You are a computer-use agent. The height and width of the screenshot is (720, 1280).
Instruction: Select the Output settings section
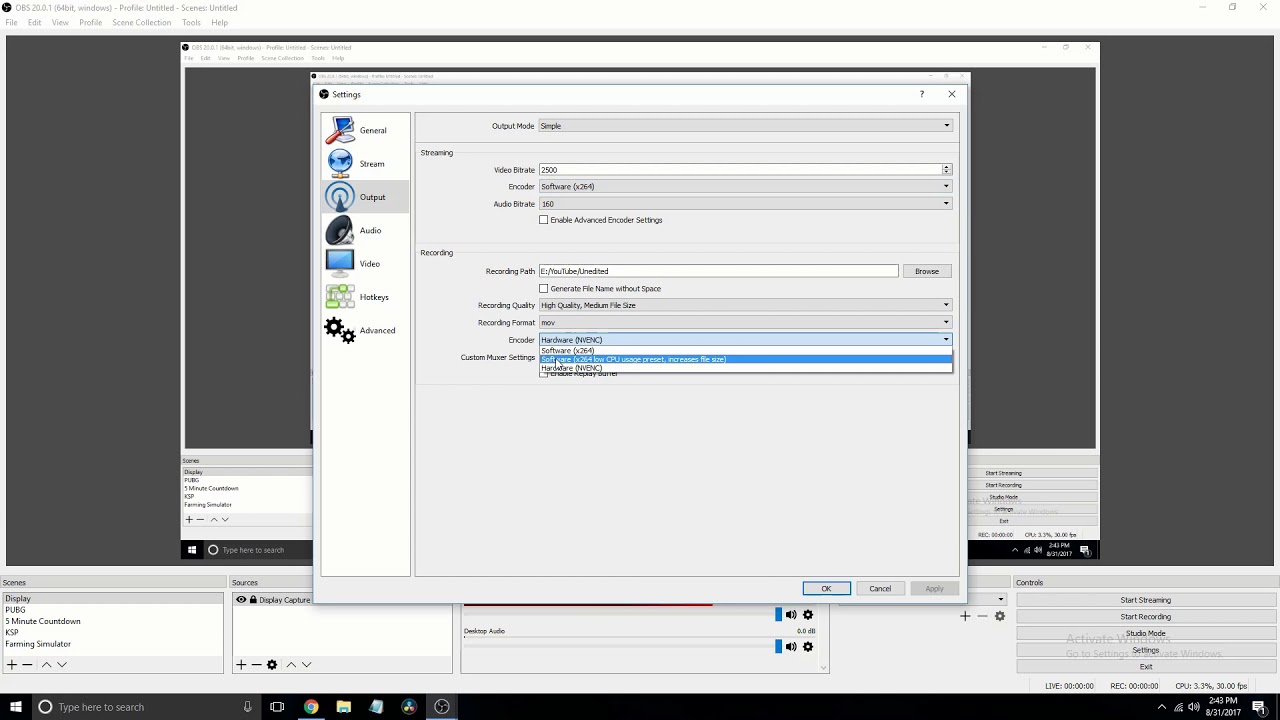[x=365, y=197]
